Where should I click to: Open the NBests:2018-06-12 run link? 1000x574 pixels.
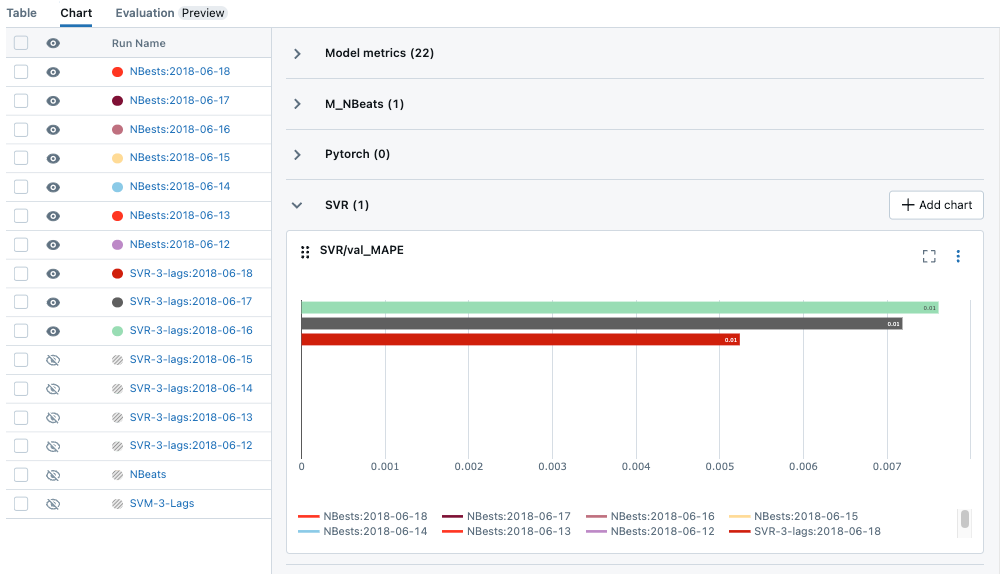point(179,245)
